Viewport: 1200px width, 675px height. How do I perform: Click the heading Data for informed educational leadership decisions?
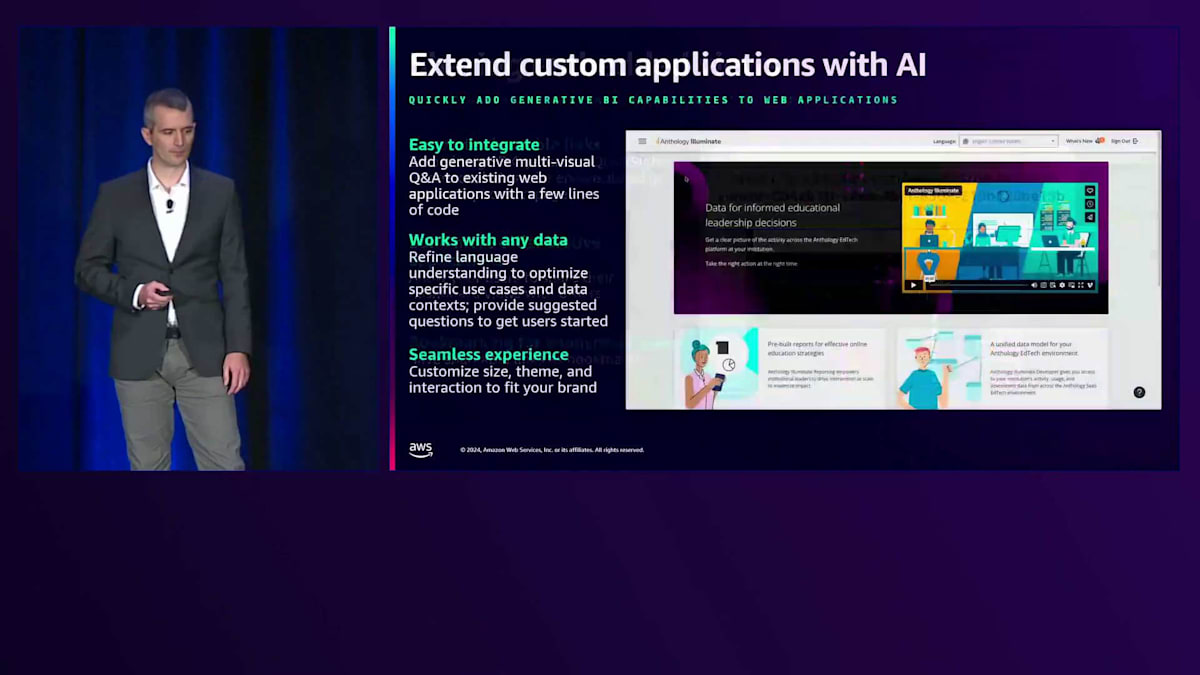click(772, 215)
